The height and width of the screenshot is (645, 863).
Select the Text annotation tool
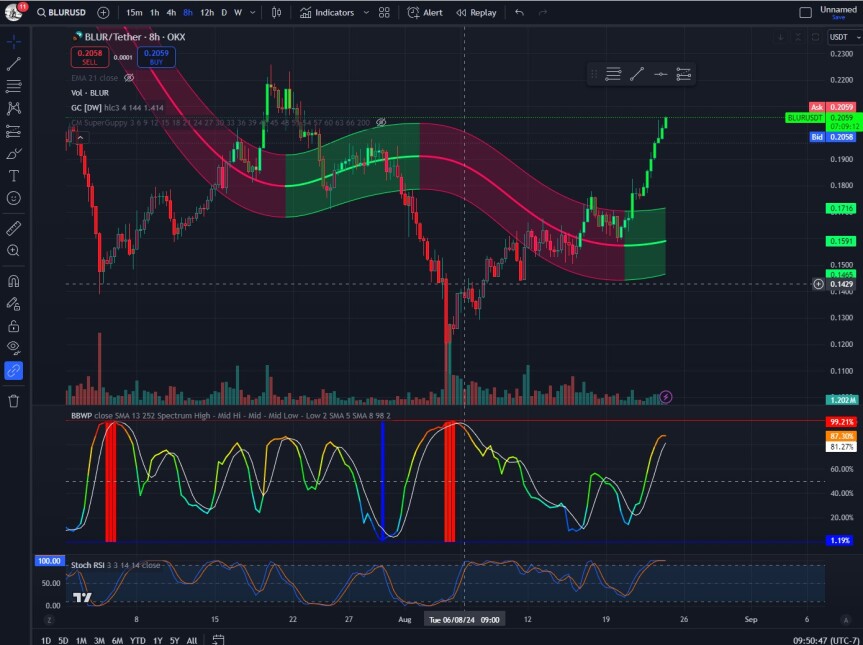pos(14,176)
